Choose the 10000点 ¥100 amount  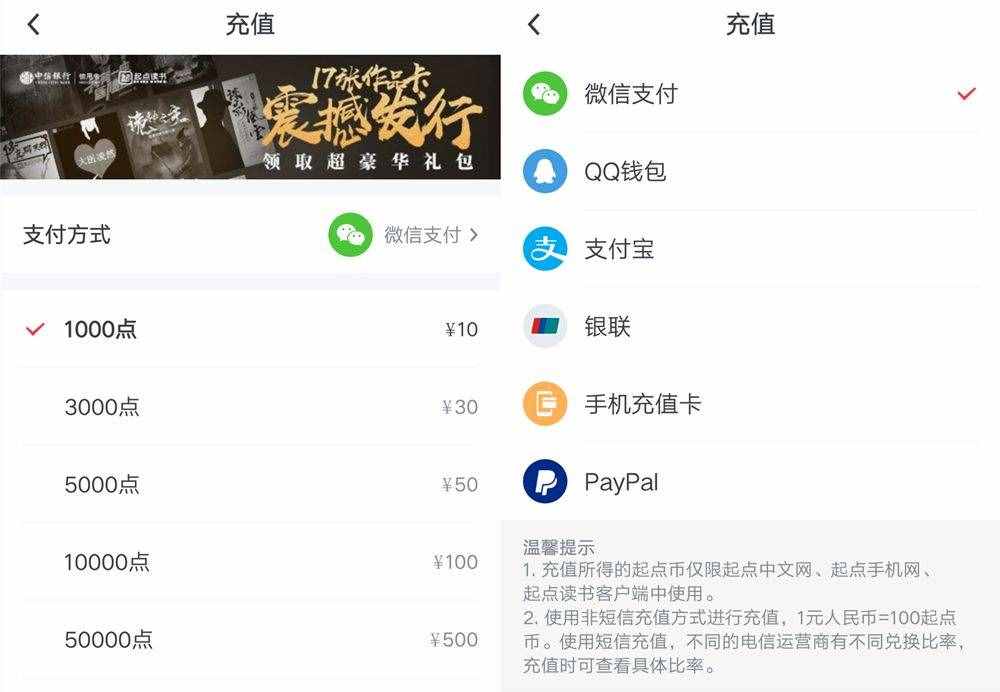click(250, 562)
